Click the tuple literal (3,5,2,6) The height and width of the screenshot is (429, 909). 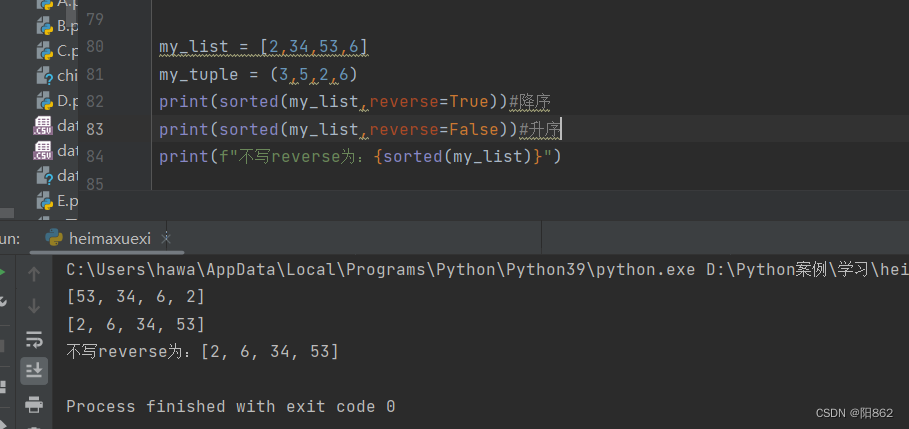pos(314,75)
